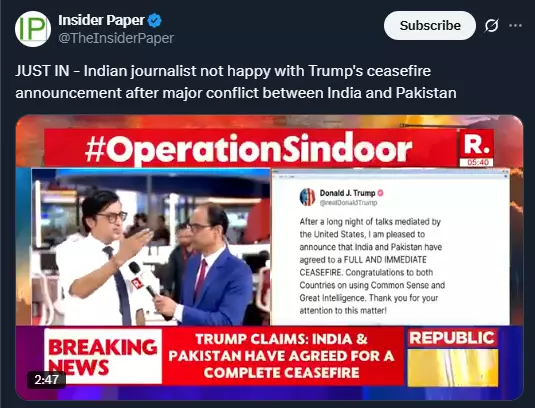Click the Trump Claims ceasefire headline banner
The height and width of the screenshot is (408, 535).
pos(282,356)
